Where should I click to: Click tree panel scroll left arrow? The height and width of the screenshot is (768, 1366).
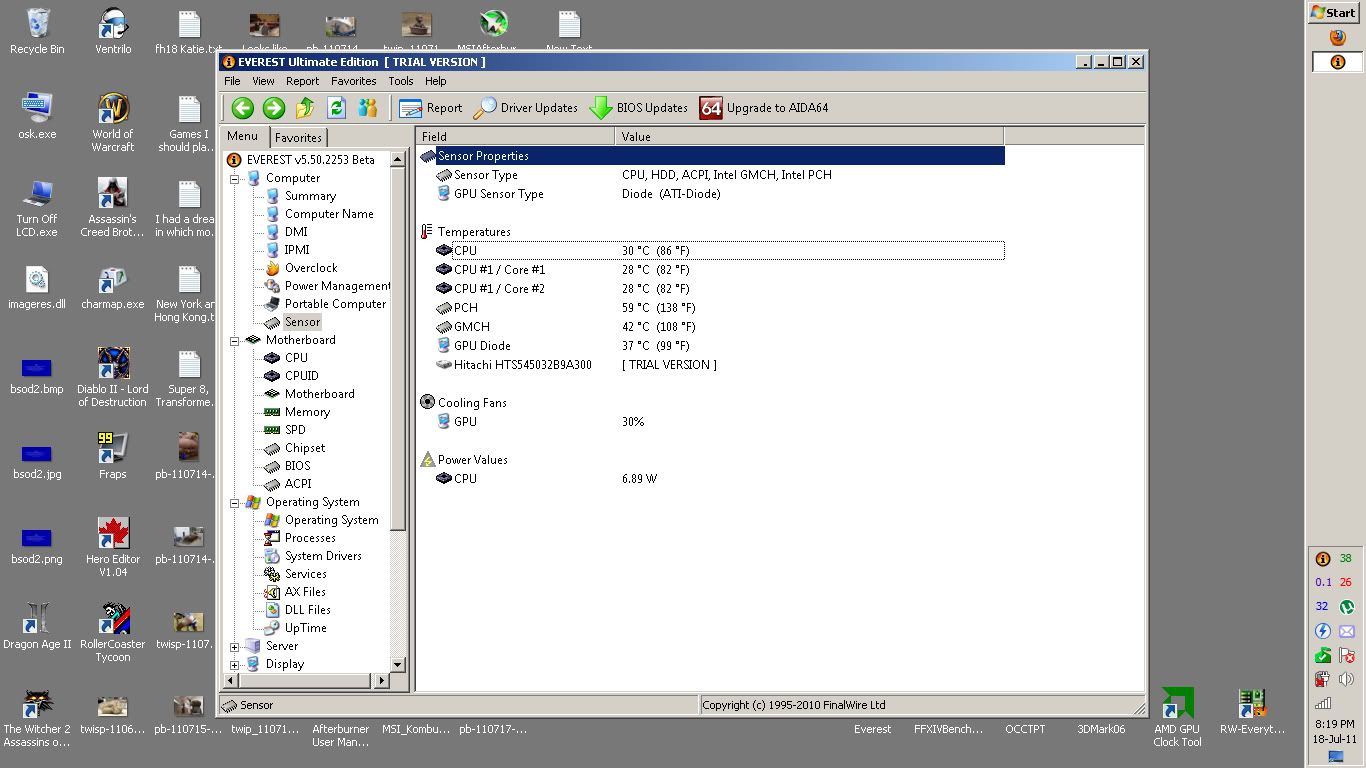click(231, 681)
